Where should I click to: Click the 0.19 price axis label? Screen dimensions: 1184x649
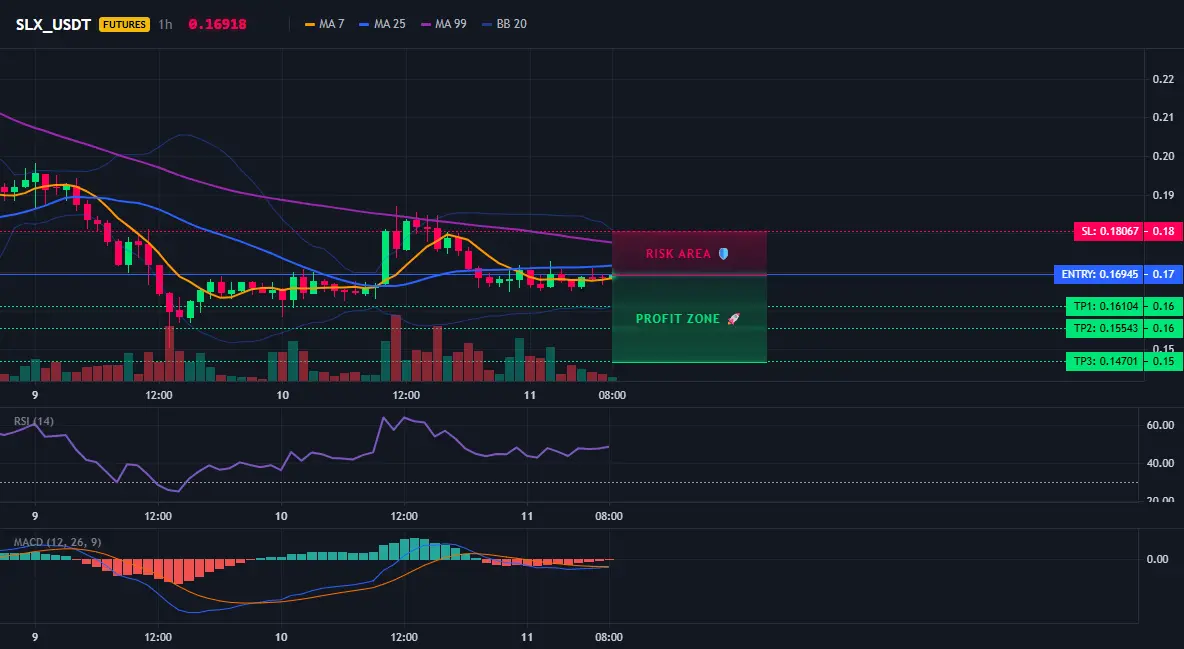pyautogui.click(x=1164, y=195)
